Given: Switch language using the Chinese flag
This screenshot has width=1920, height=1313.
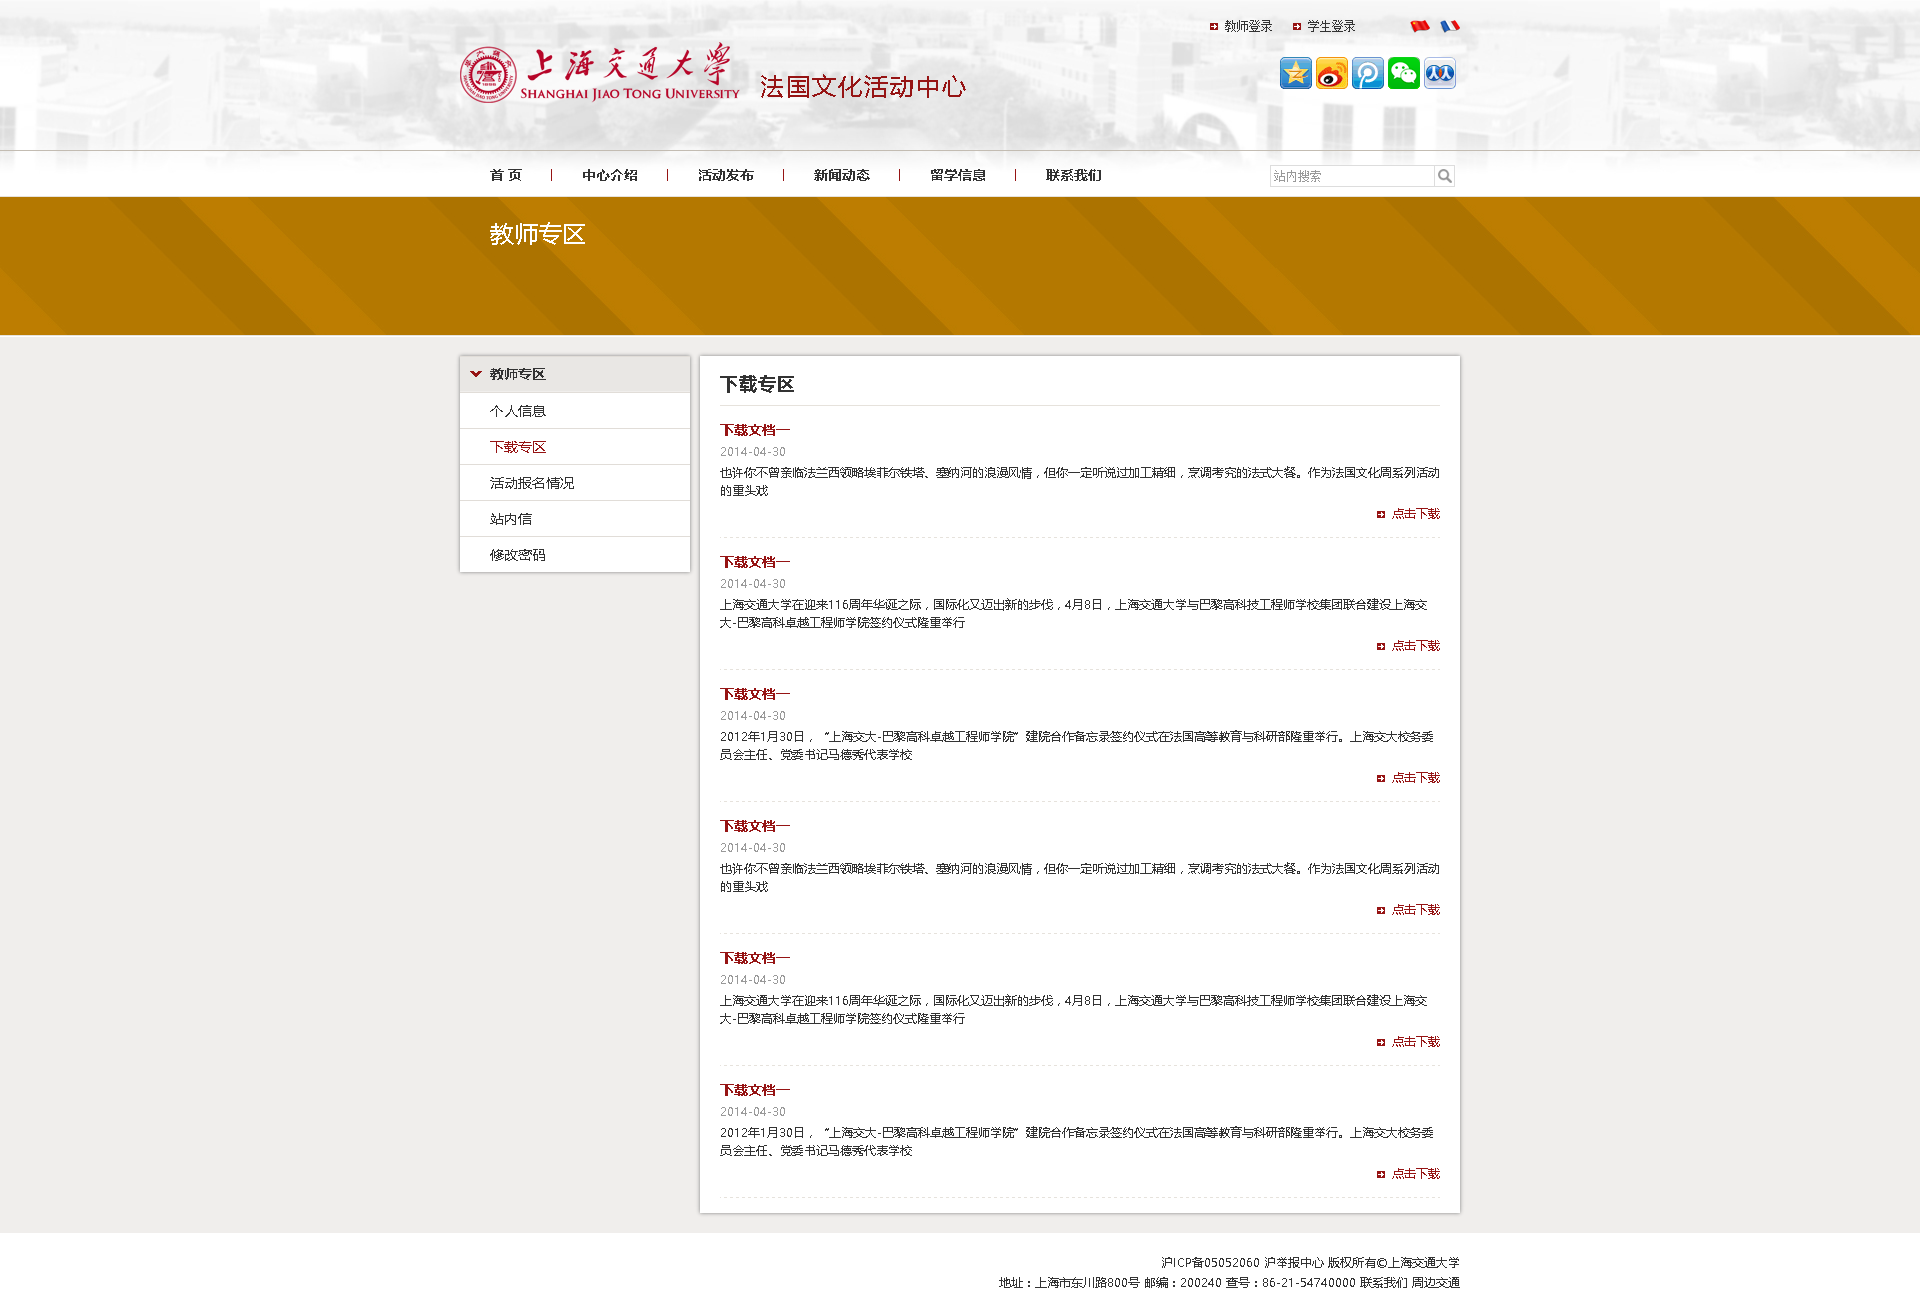Looking at the screenshot, I should 1420,26.
